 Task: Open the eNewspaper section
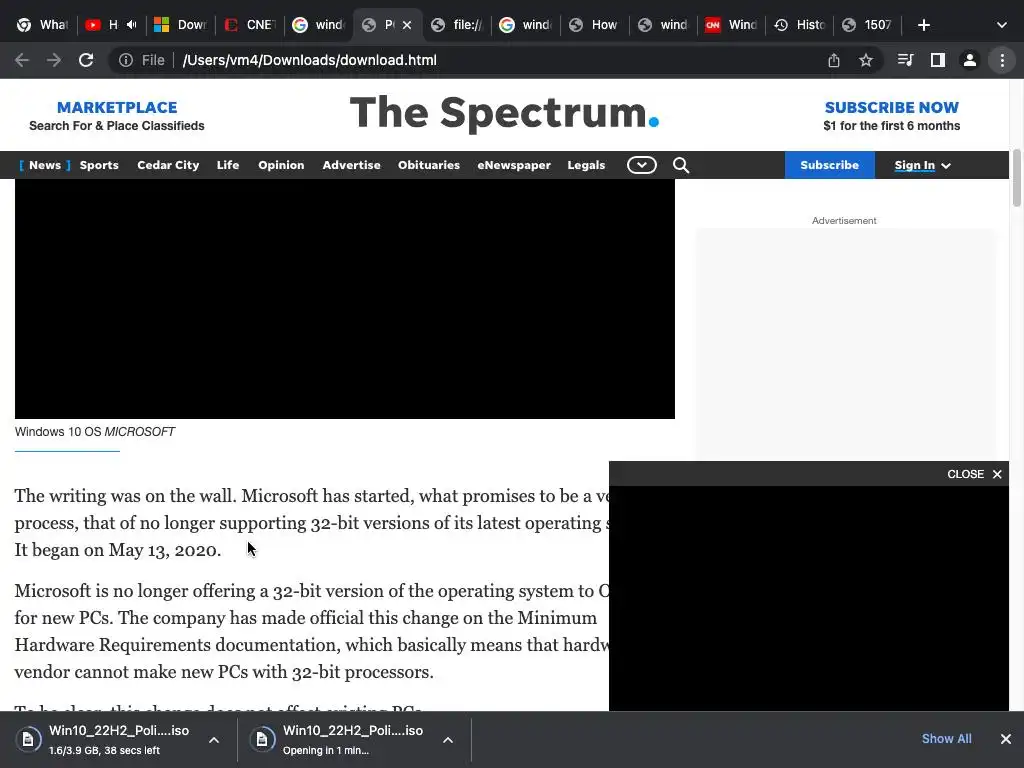[514, 165]
